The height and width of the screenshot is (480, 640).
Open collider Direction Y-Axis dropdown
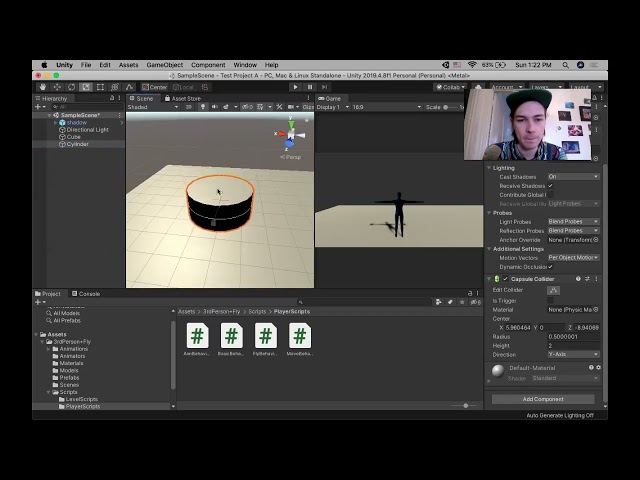[x=573, y=354]
